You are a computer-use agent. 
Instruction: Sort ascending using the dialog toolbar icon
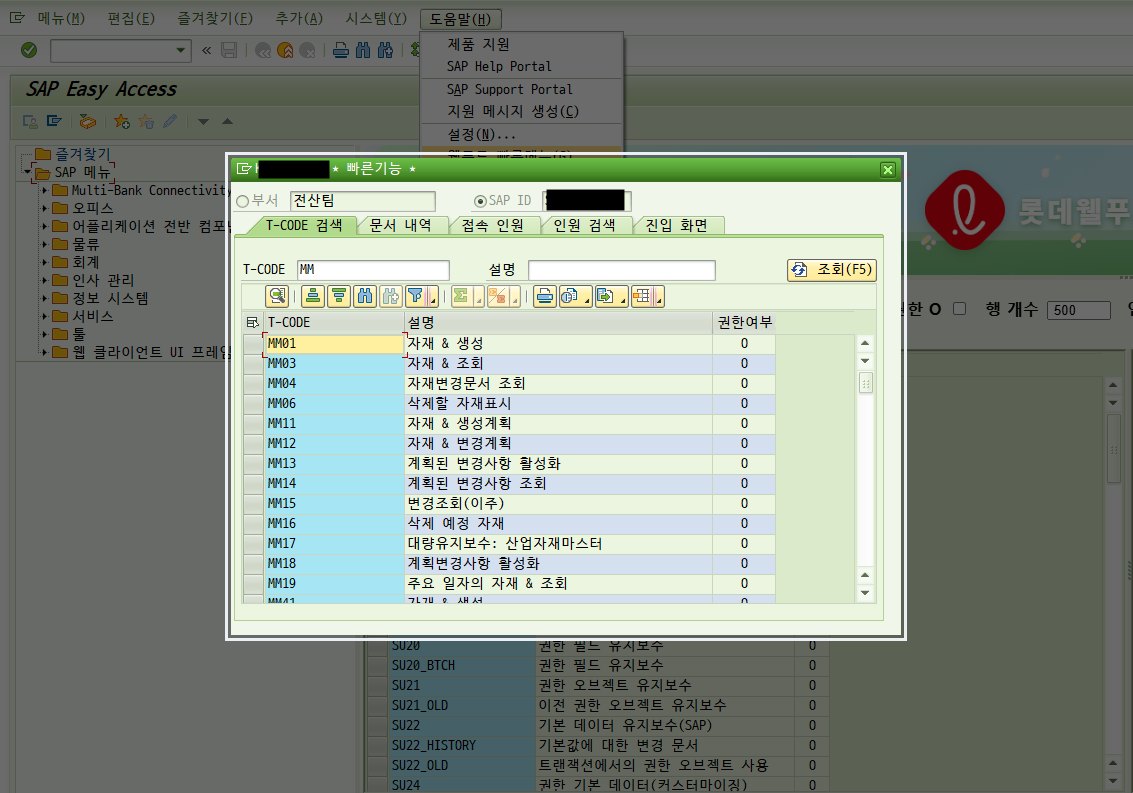click(x=312, y=296)
